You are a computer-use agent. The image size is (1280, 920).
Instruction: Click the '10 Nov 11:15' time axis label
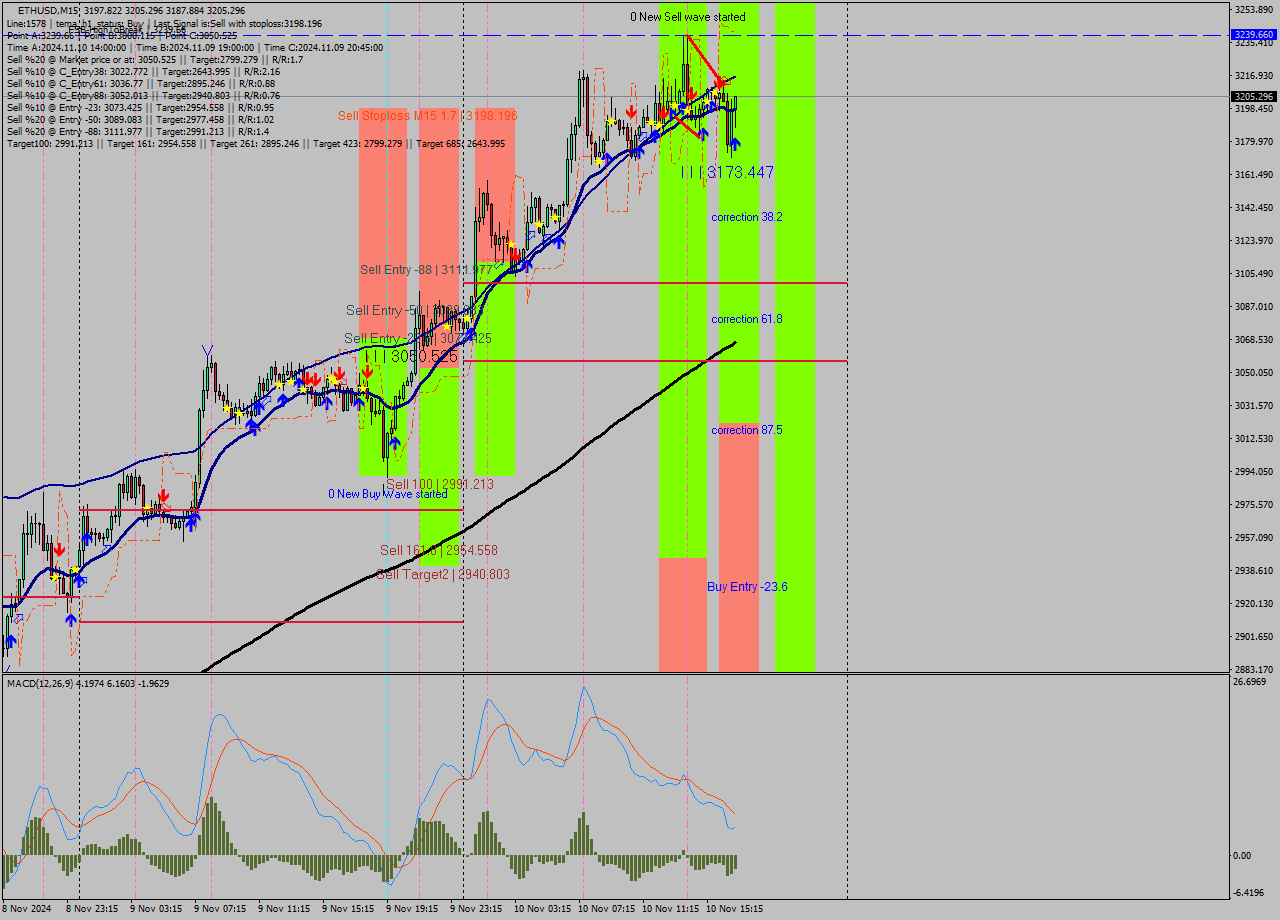[671, 909]
